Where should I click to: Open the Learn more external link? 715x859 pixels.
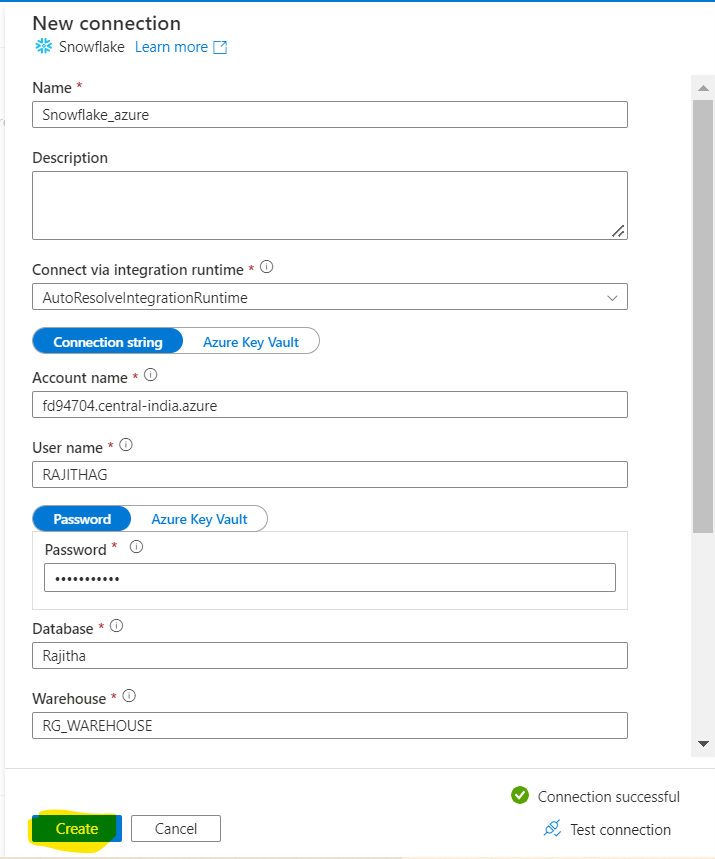click(x=181, y=47)
